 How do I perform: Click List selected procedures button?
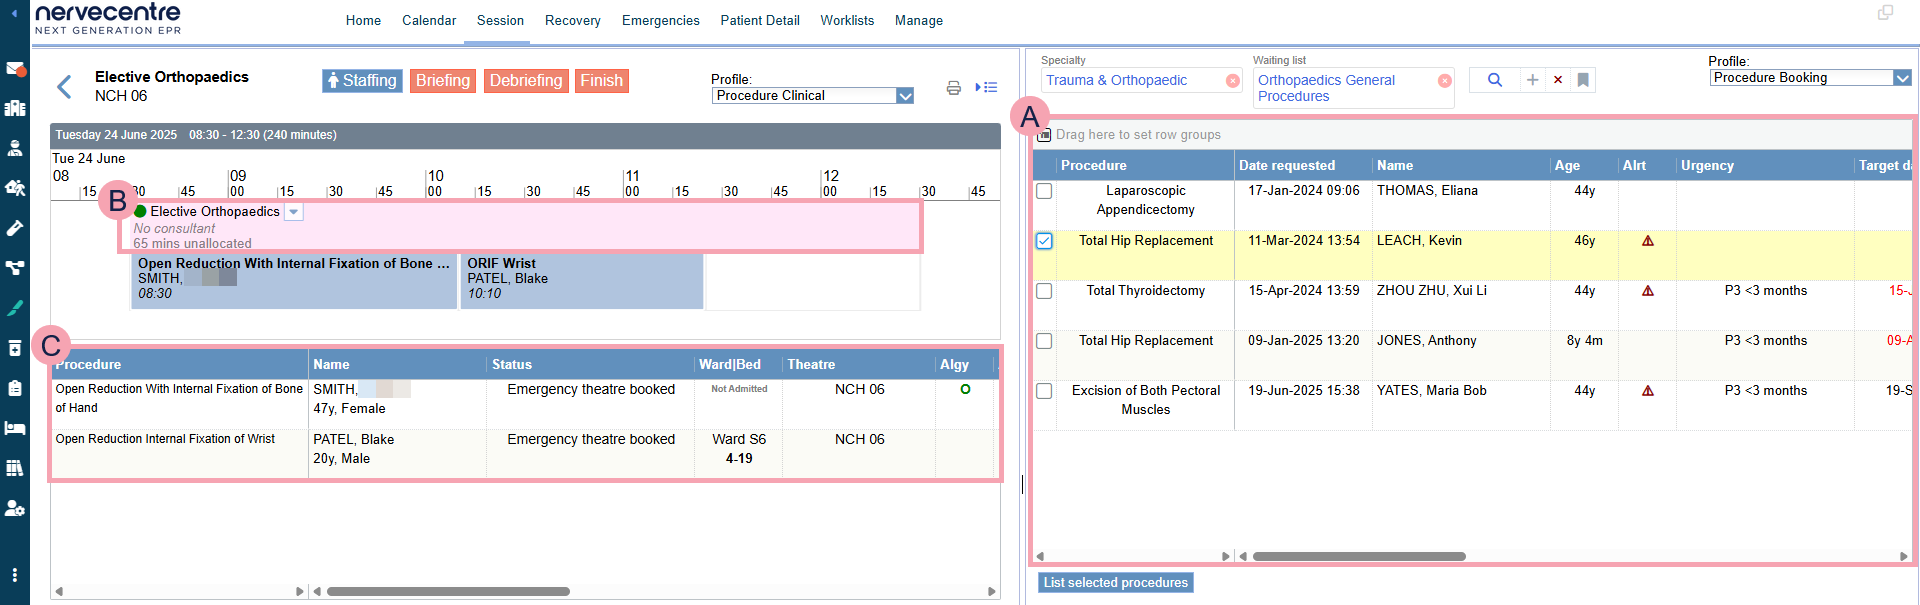[x=1115, y=583]
